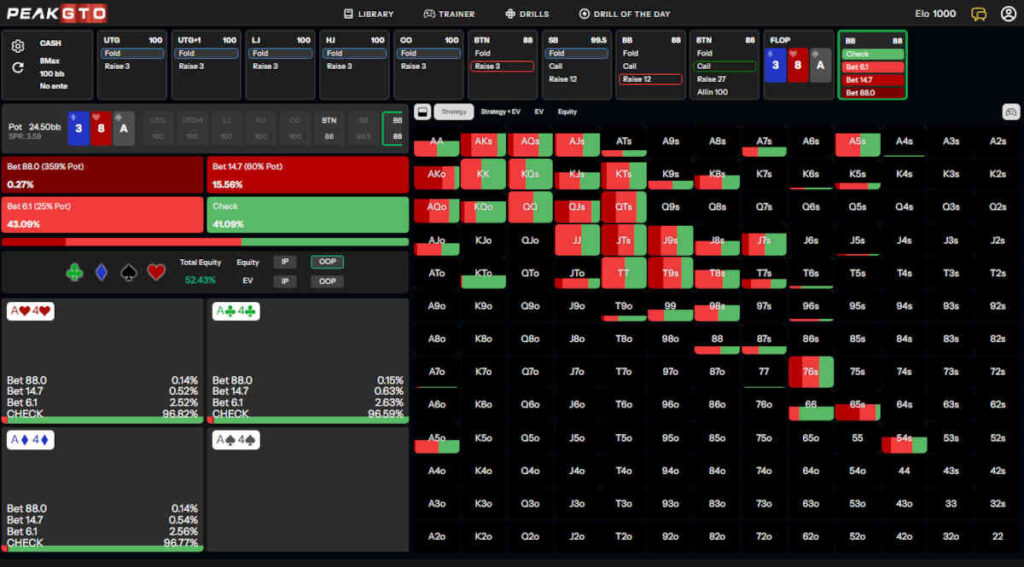Viewport: 1024px width, 567px height.
Task: Select the Bet 14.7 (60% Pot) action
Action: click(308, 175)
